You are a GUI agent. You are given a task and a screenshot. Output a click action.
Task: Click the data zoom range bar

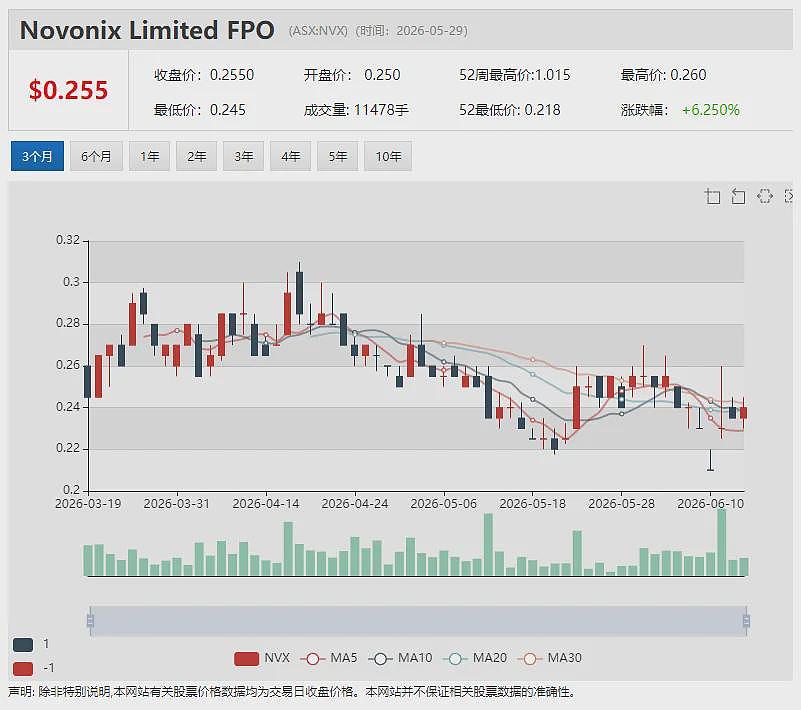pos(418,621)
